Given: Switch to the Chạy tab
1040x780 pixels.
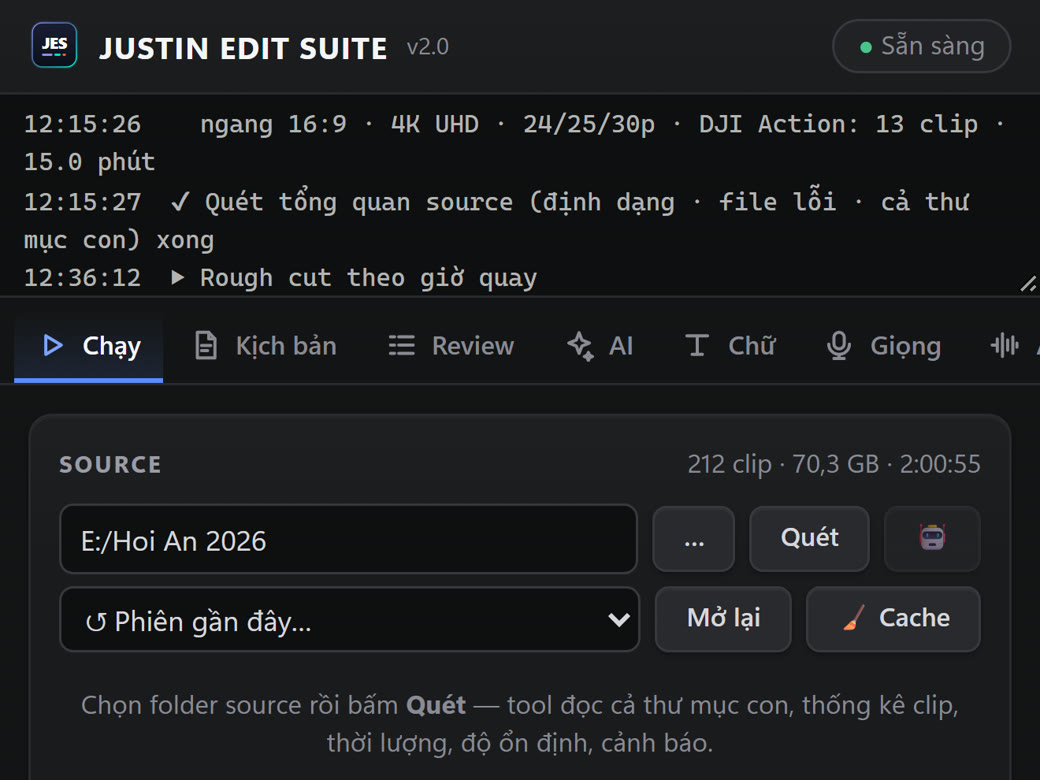Looking at the screenshot, I should pyautogui.click(x=89, y=347).
